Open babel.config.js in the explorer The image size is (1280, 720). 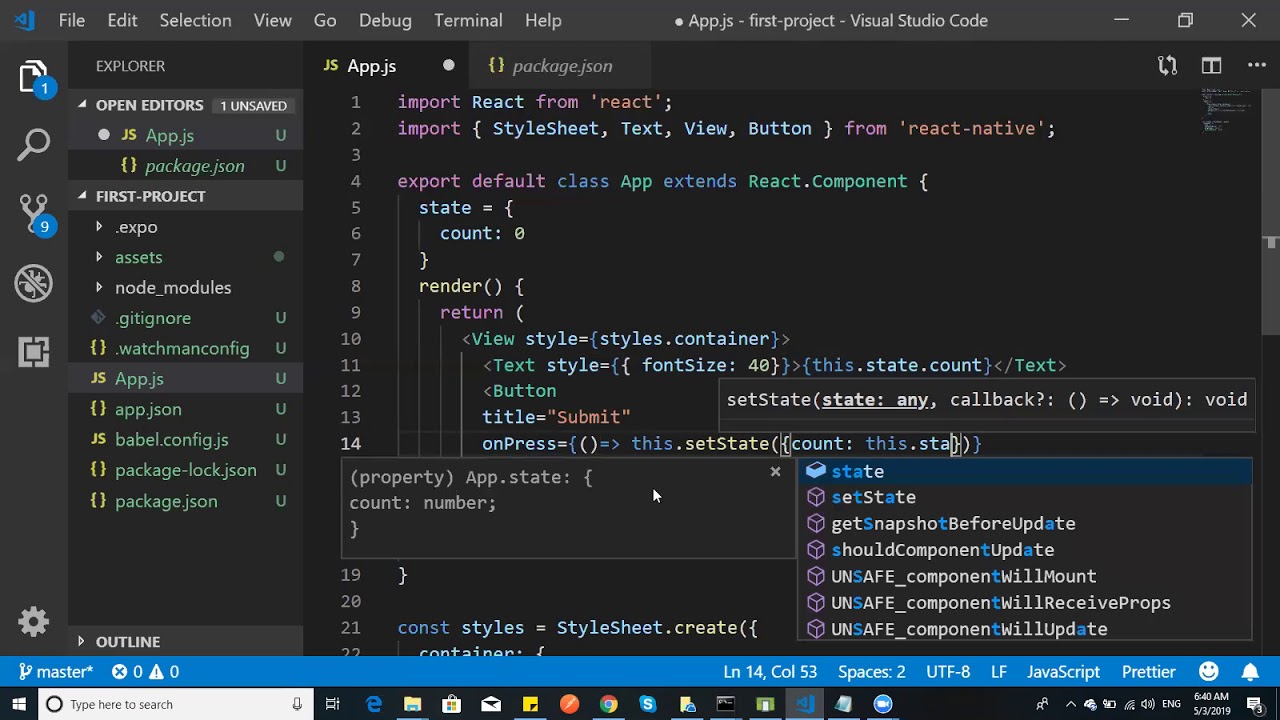171,440
